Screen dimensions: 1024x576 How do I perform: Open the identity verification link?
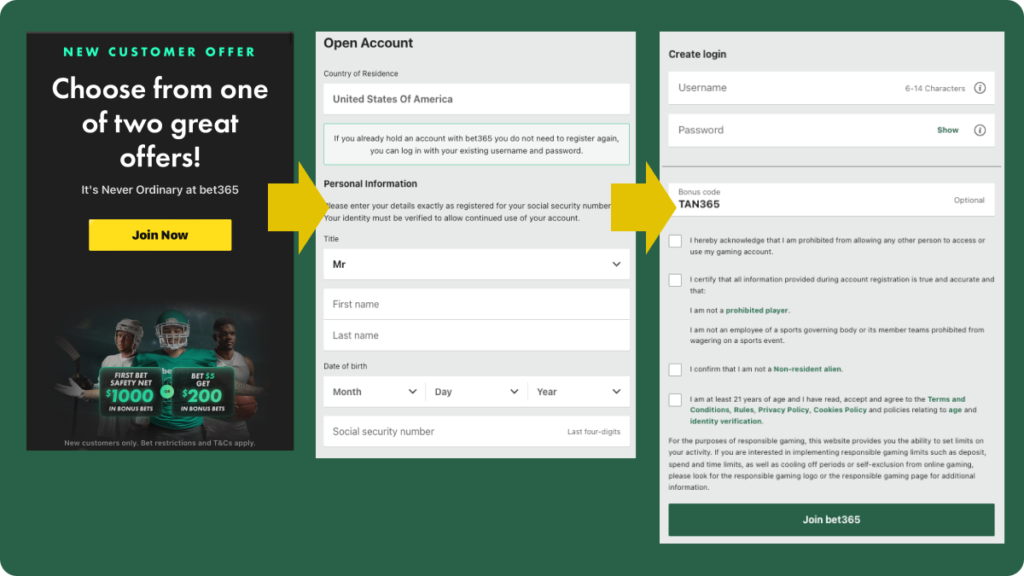coord(726,421)
